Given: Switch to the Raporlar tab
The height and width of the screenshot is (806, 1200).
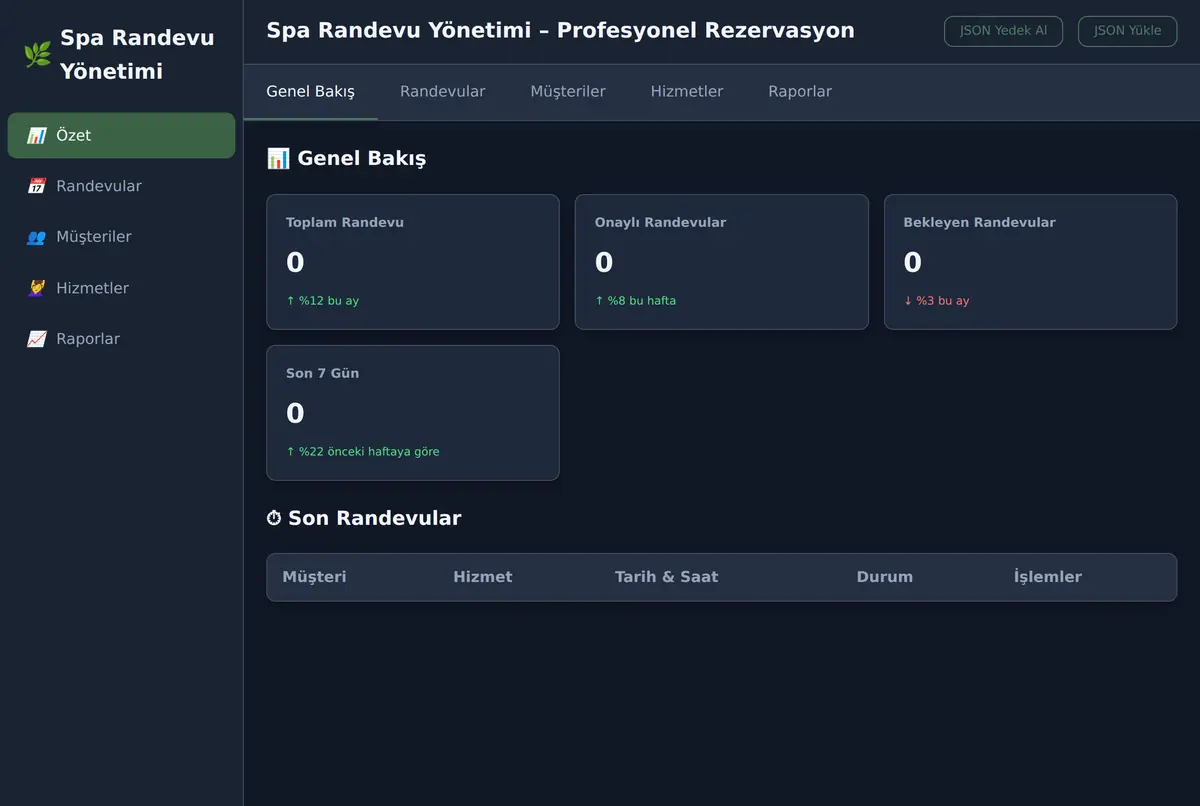Looking at the screenshot, I should (800, 92).
